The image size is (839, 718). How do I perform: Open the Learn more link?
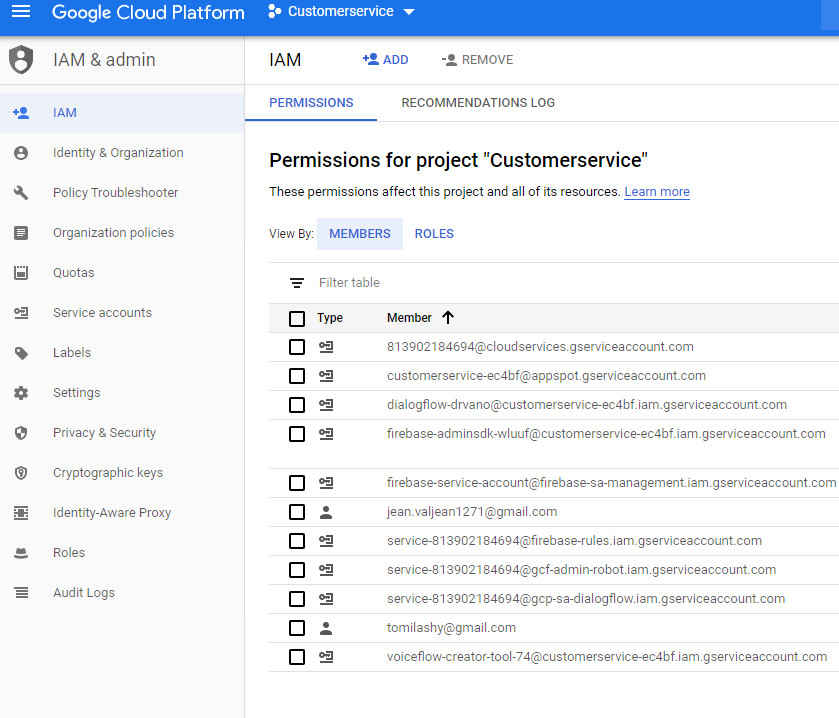pyautogui.click(x=657, y=192)
